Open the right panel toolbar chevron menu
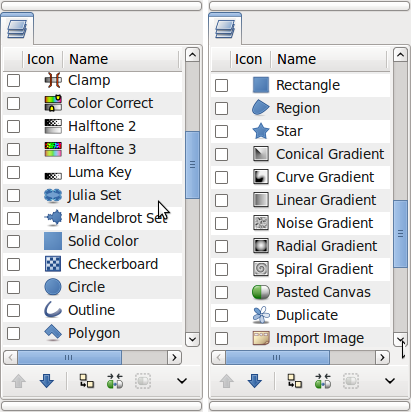Image resolution: width=412 pixels, height=412 pixels. 390,381
